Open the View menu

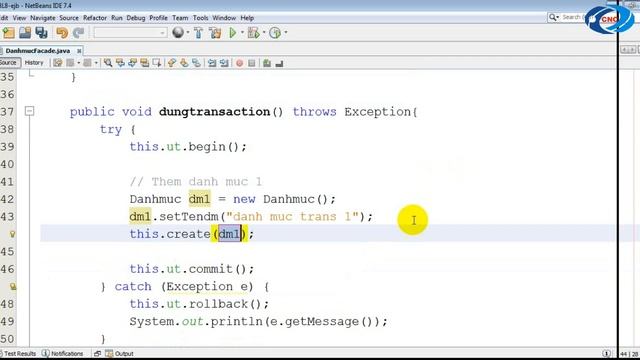19,18
